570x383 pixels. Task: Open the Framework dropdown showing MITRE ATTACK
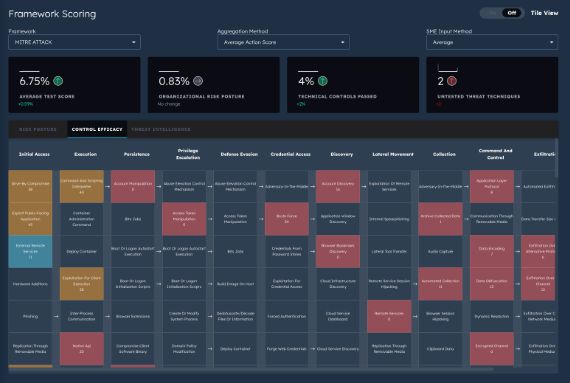(75, 42)
